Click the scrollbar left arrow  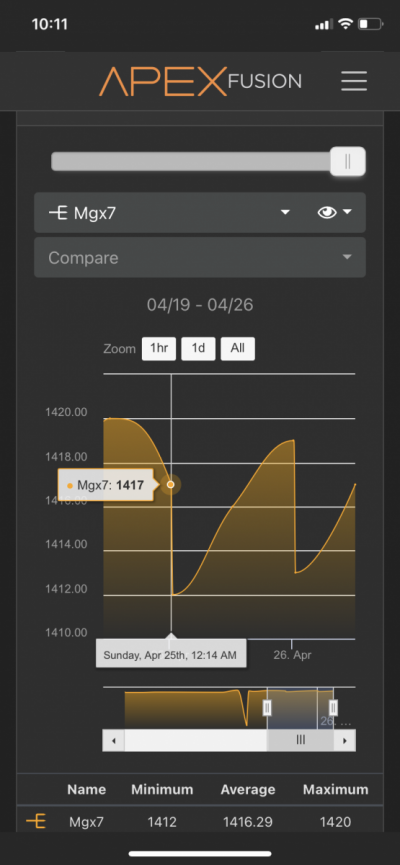tap(114, 740)
